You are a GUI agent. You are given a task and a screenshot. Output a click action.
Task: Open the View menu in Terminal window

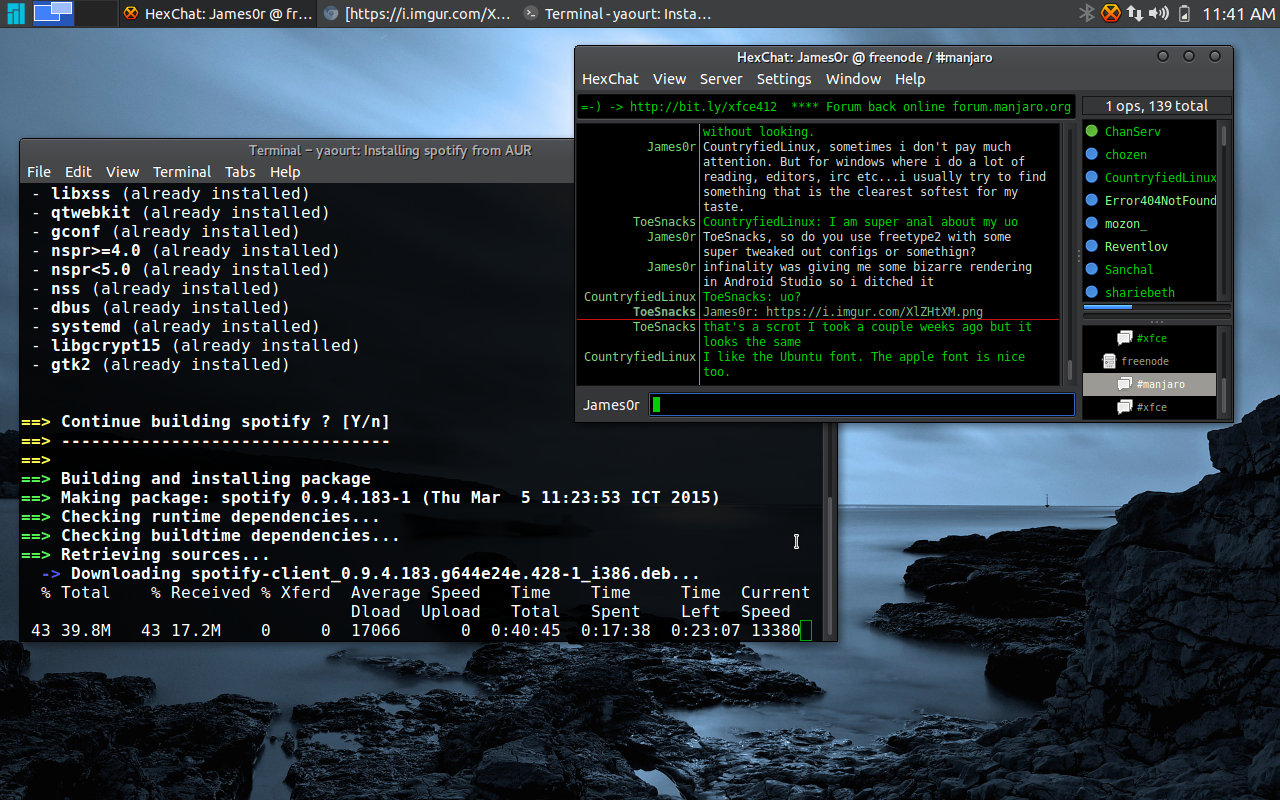click(x=123, y=172)
